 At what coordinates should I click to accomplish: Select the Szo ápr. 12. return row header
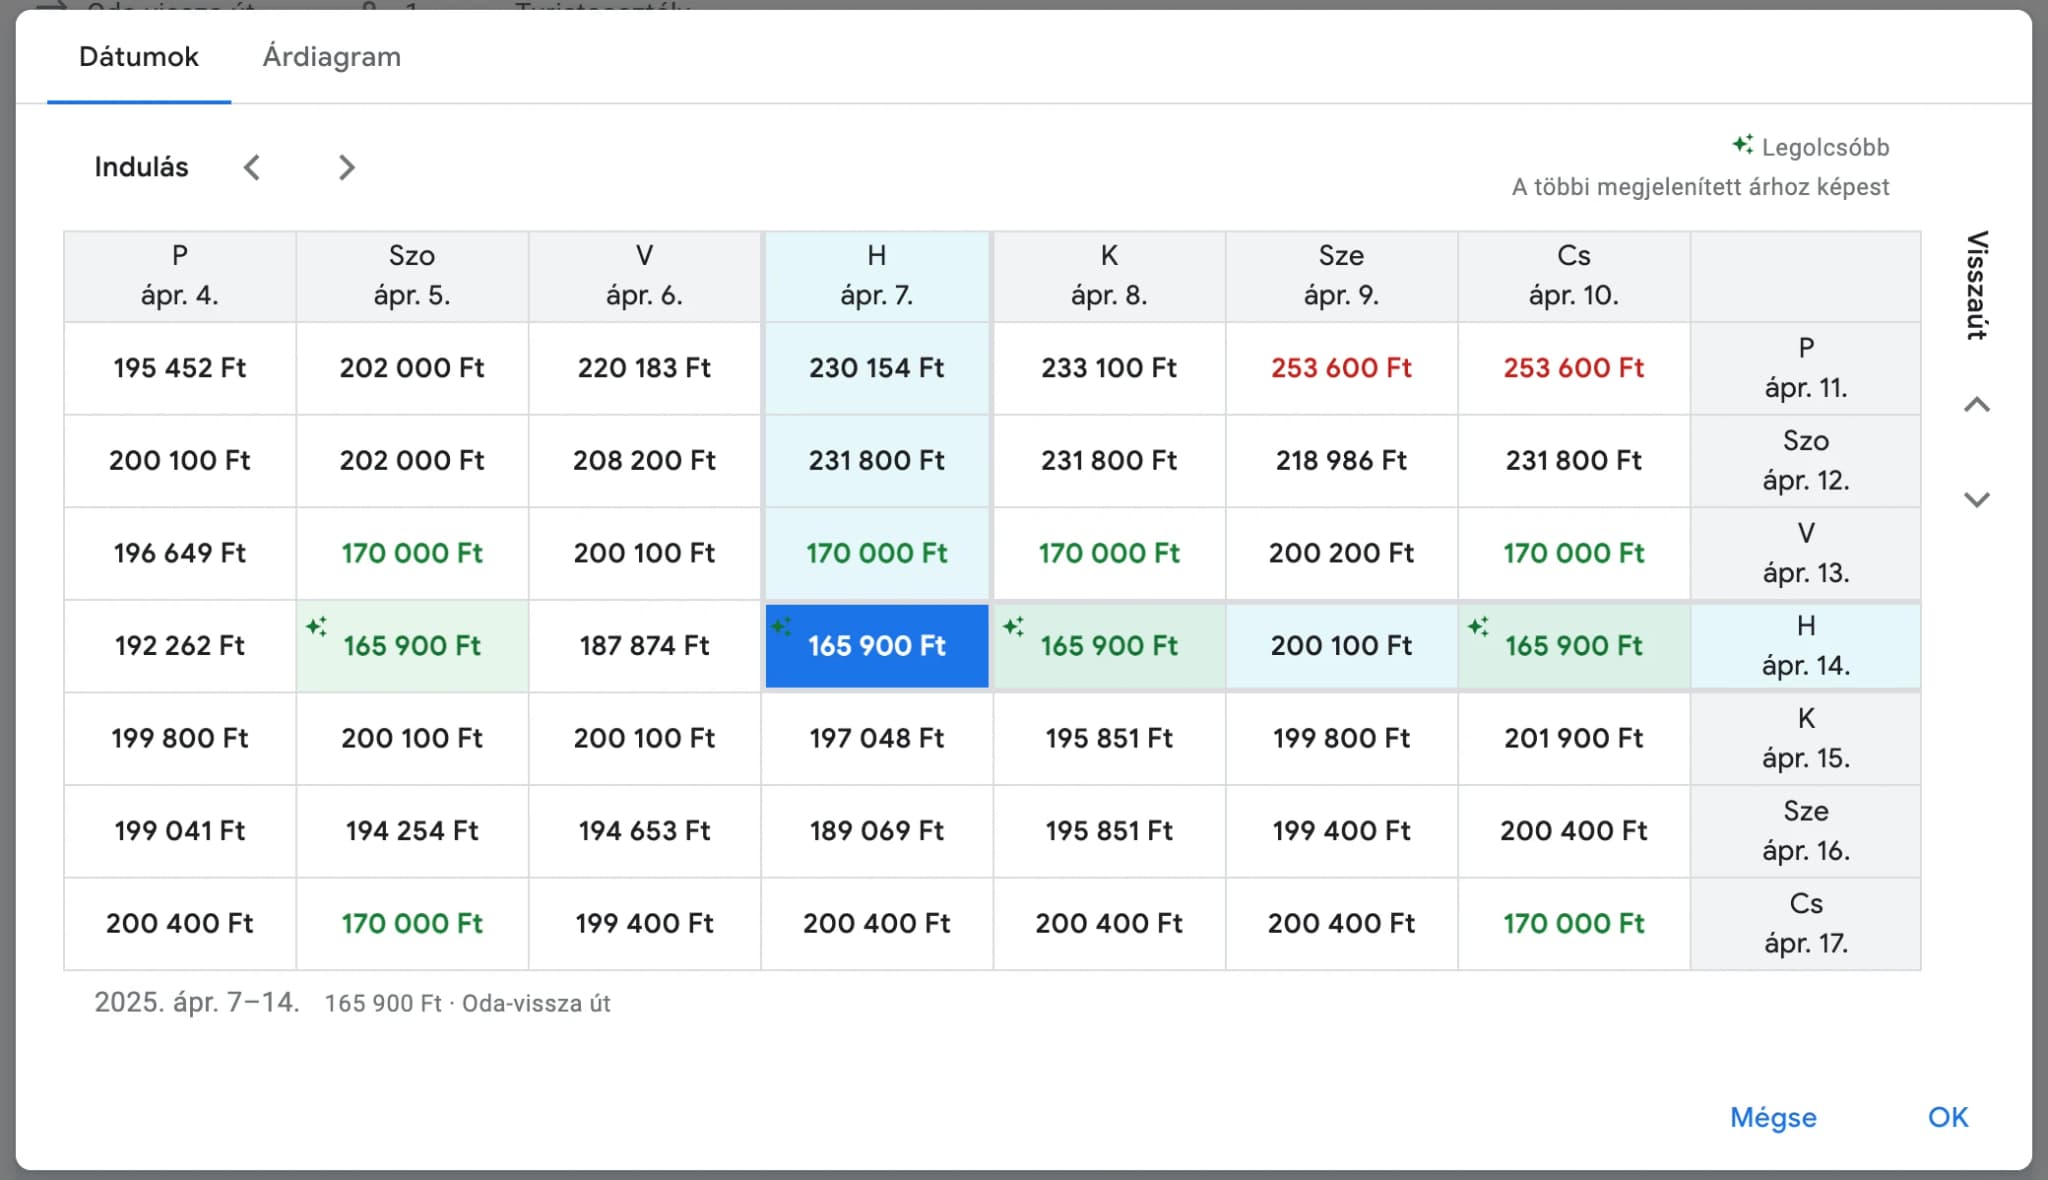[x=1806, y=461]
